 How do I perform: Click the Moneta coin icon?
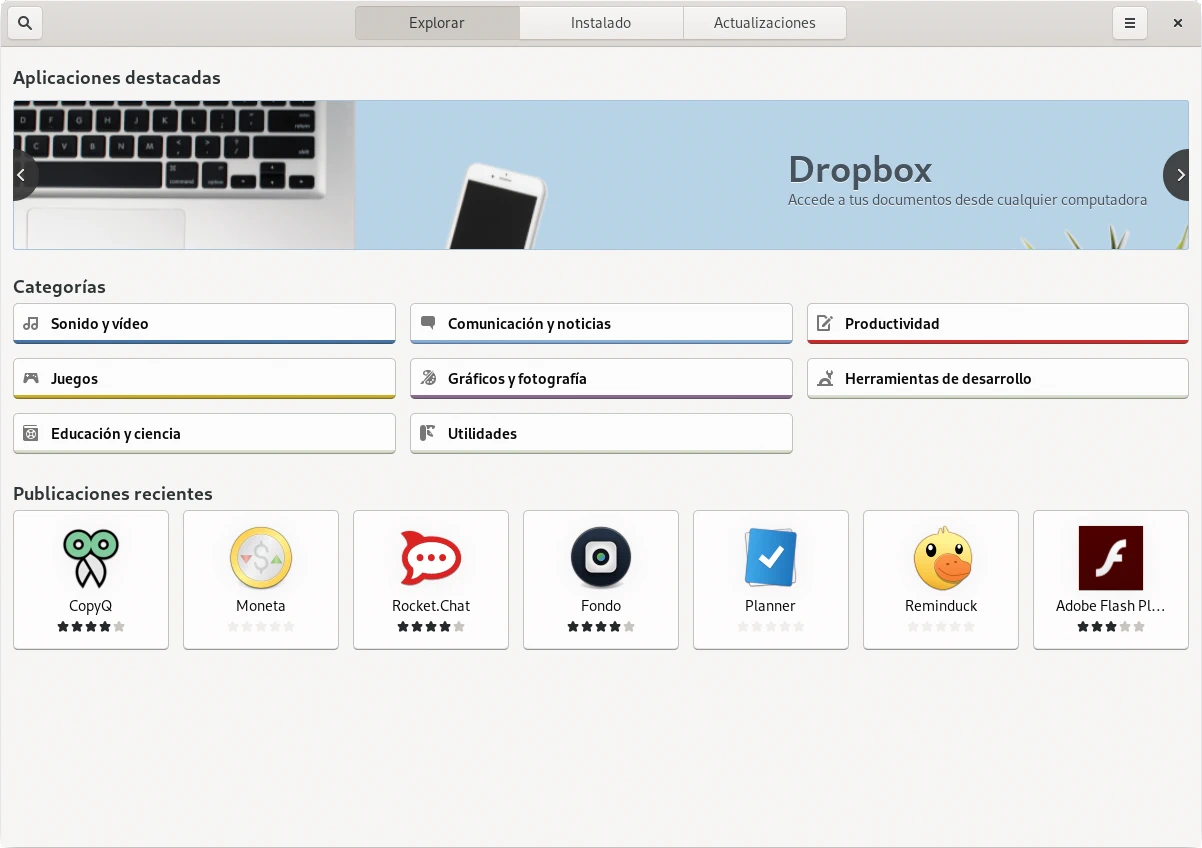click(261, 558)
